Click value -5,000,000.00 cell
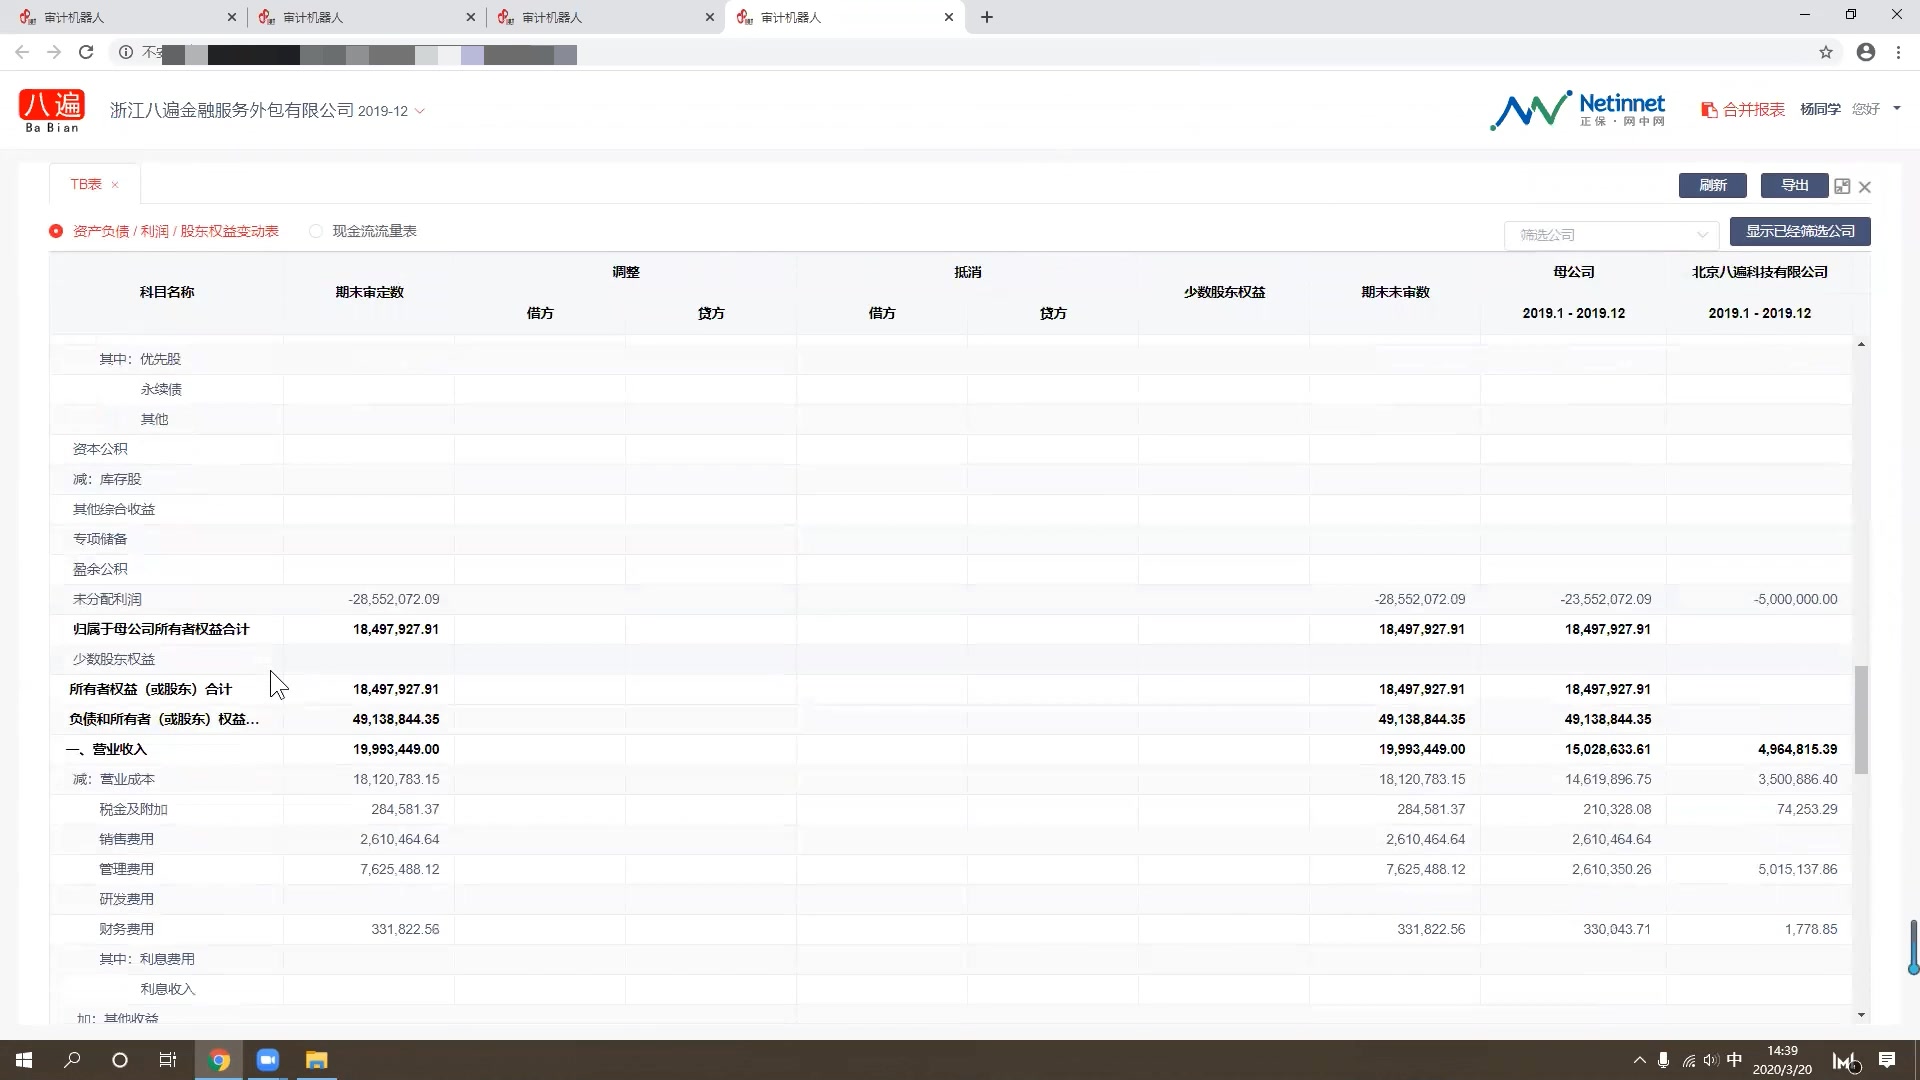The width and height of the screenshot is (1920, 1080). pyautogui.click(x=1795, y=599)
